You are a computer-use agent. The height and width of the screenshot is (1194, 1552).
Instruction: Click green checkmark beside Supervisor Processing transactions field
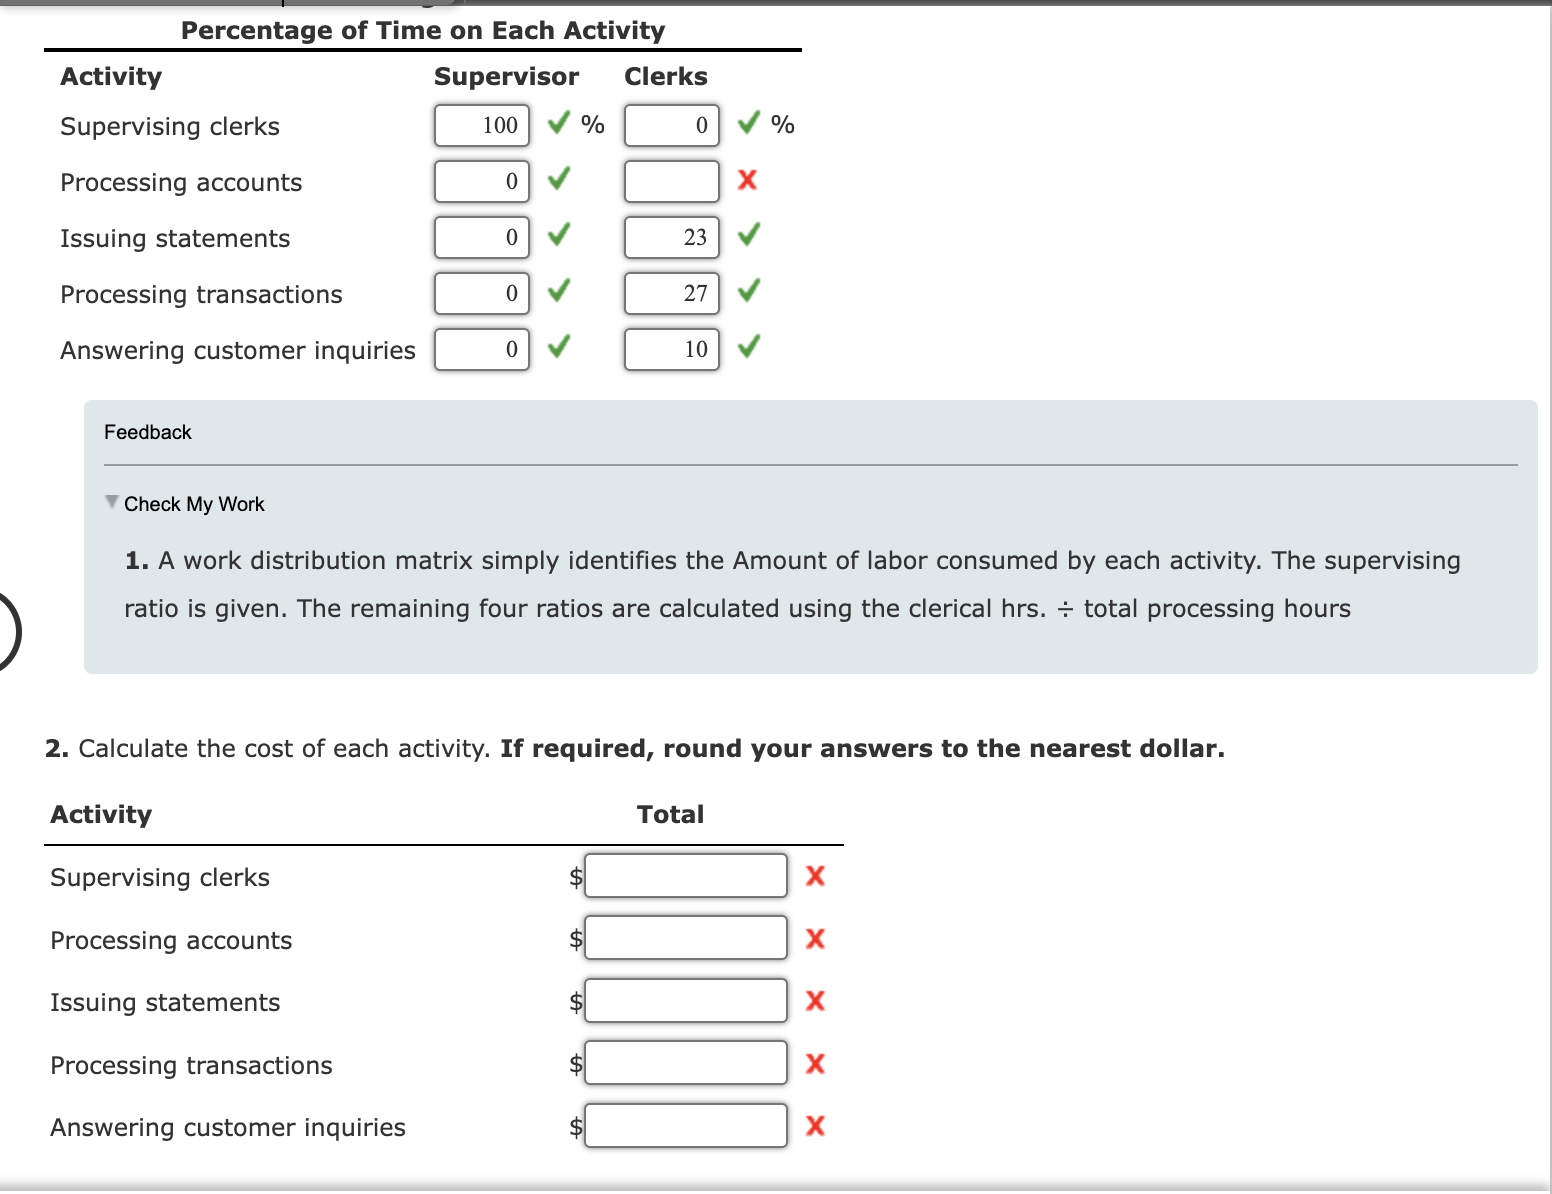(559, 291)
